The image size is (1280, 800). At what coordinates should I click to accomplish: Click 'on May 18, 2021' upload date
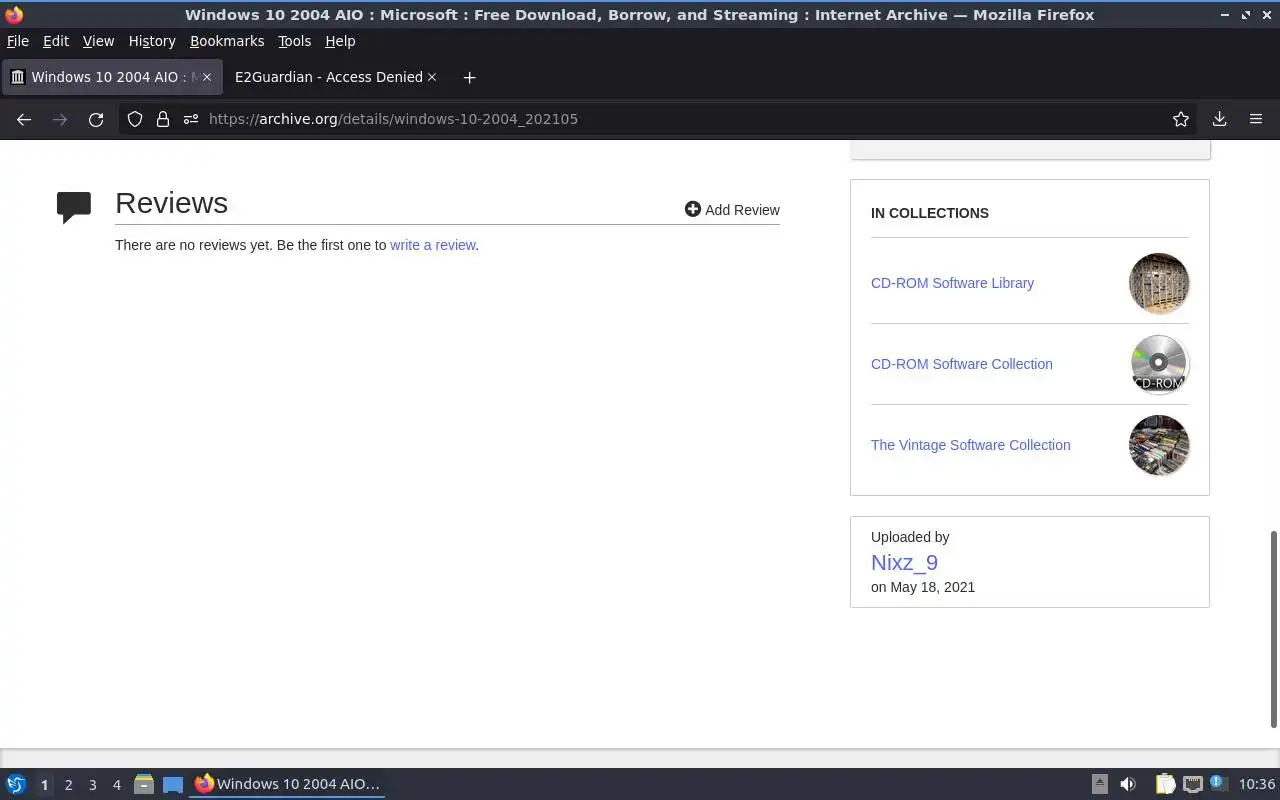(922, 587)
